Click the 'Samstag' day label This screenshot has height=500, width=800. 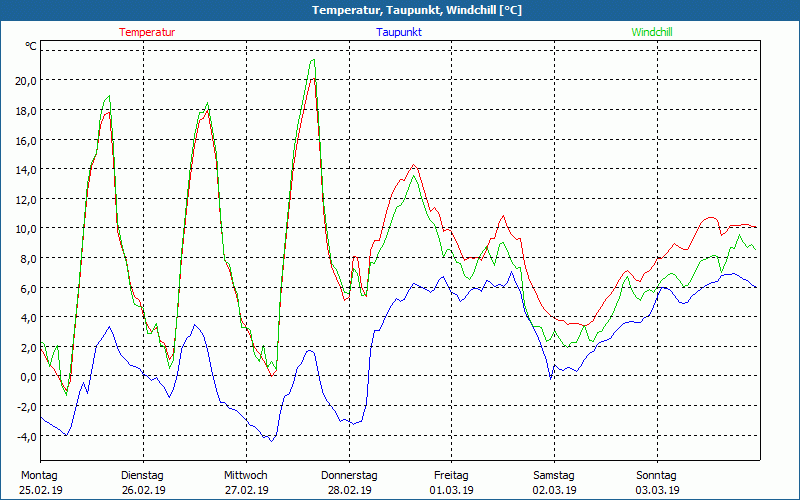(x=554, y=476)
